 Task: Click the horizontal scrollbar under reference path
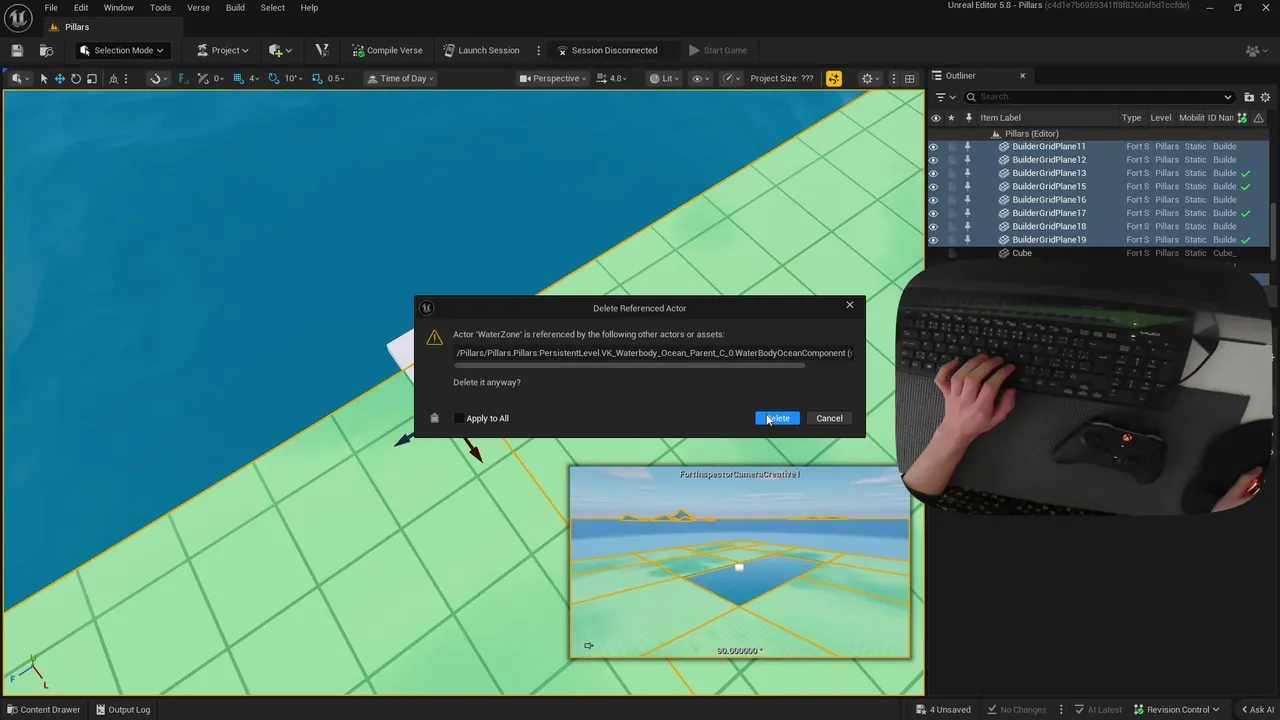(629, 366)
